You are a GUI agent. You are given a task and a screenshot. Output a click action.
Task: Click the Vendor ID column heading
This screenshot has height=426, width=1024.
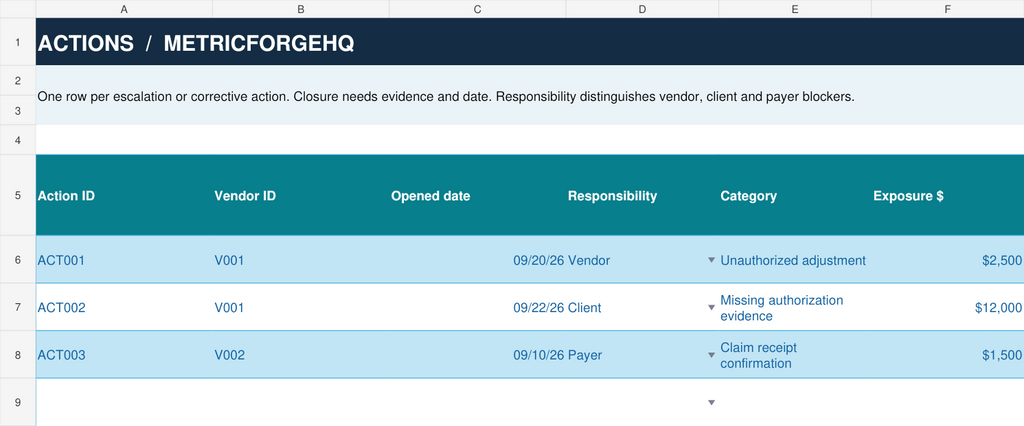pos(300,195)
